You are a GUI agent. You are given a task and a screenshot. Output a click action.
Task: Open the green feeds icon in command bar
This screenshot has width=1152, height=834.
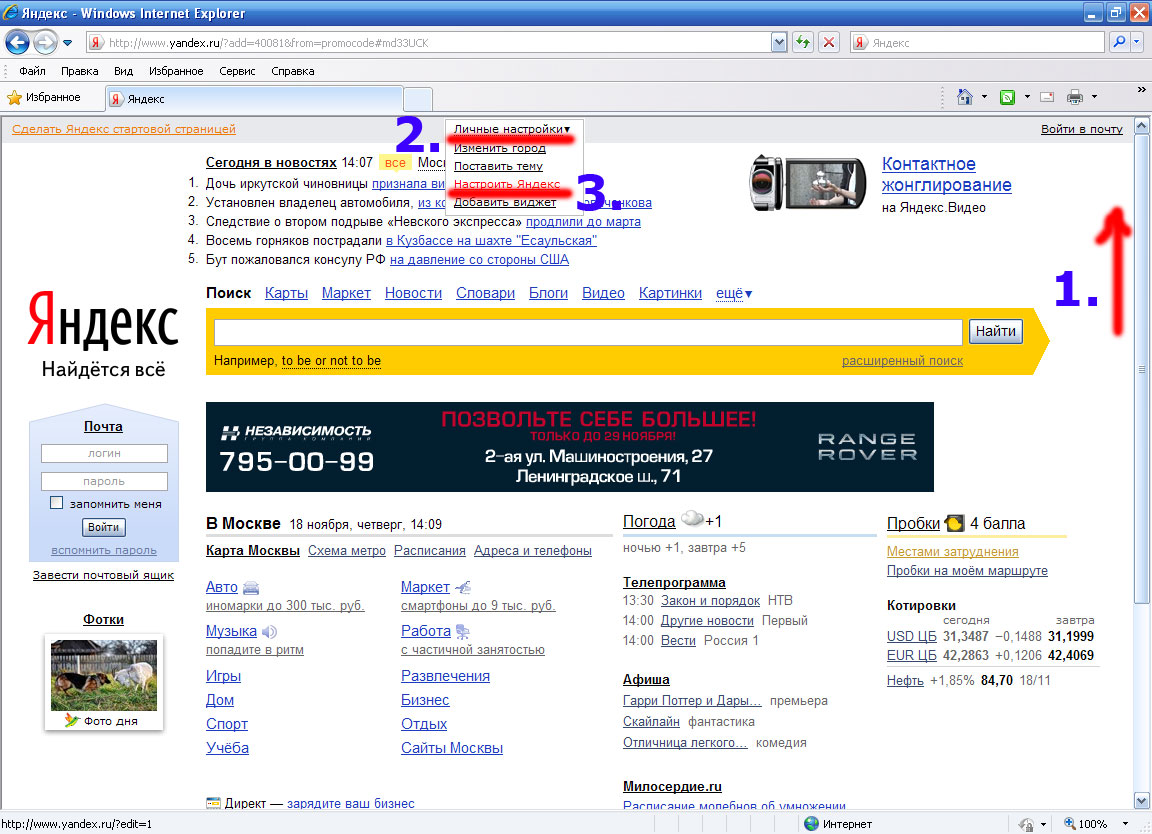(1007, 97)
